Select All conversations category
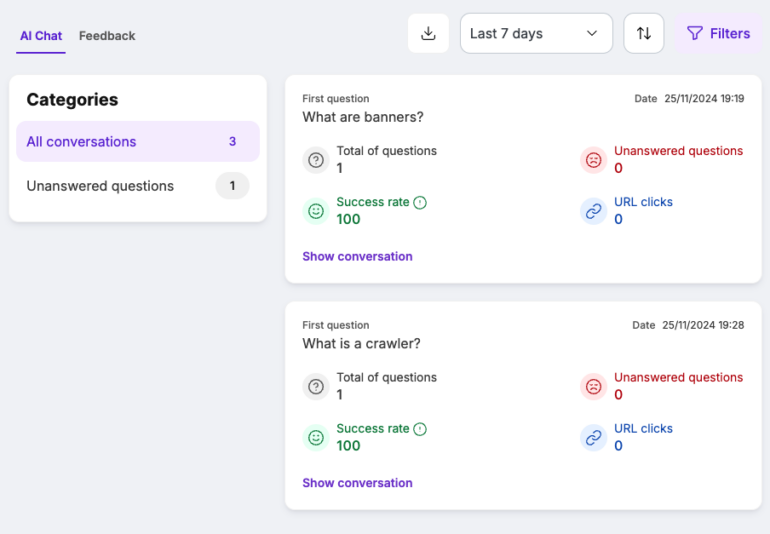 pos(138,141)
